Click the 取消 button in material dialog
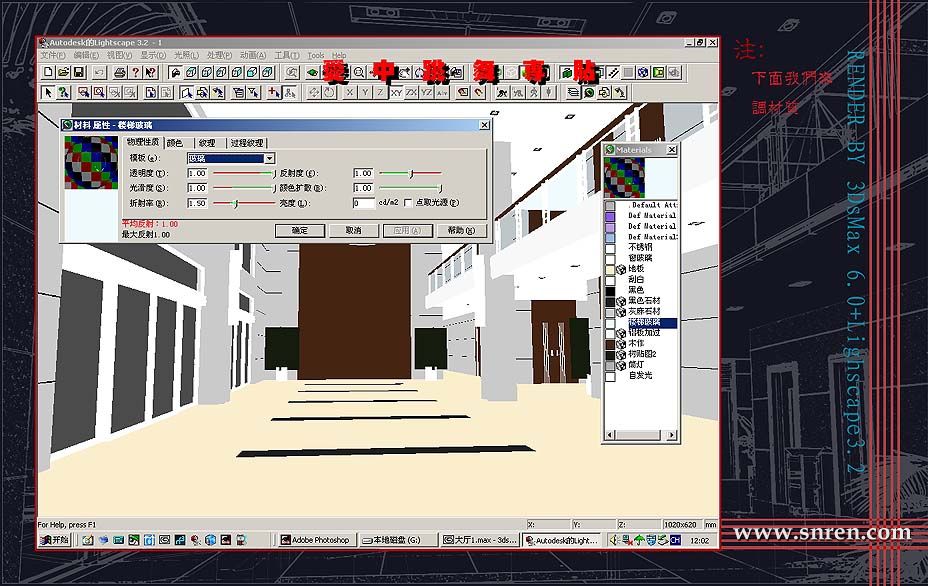Image resolution: width=928 pixels, height=586 pixels. tap(354, 230)
